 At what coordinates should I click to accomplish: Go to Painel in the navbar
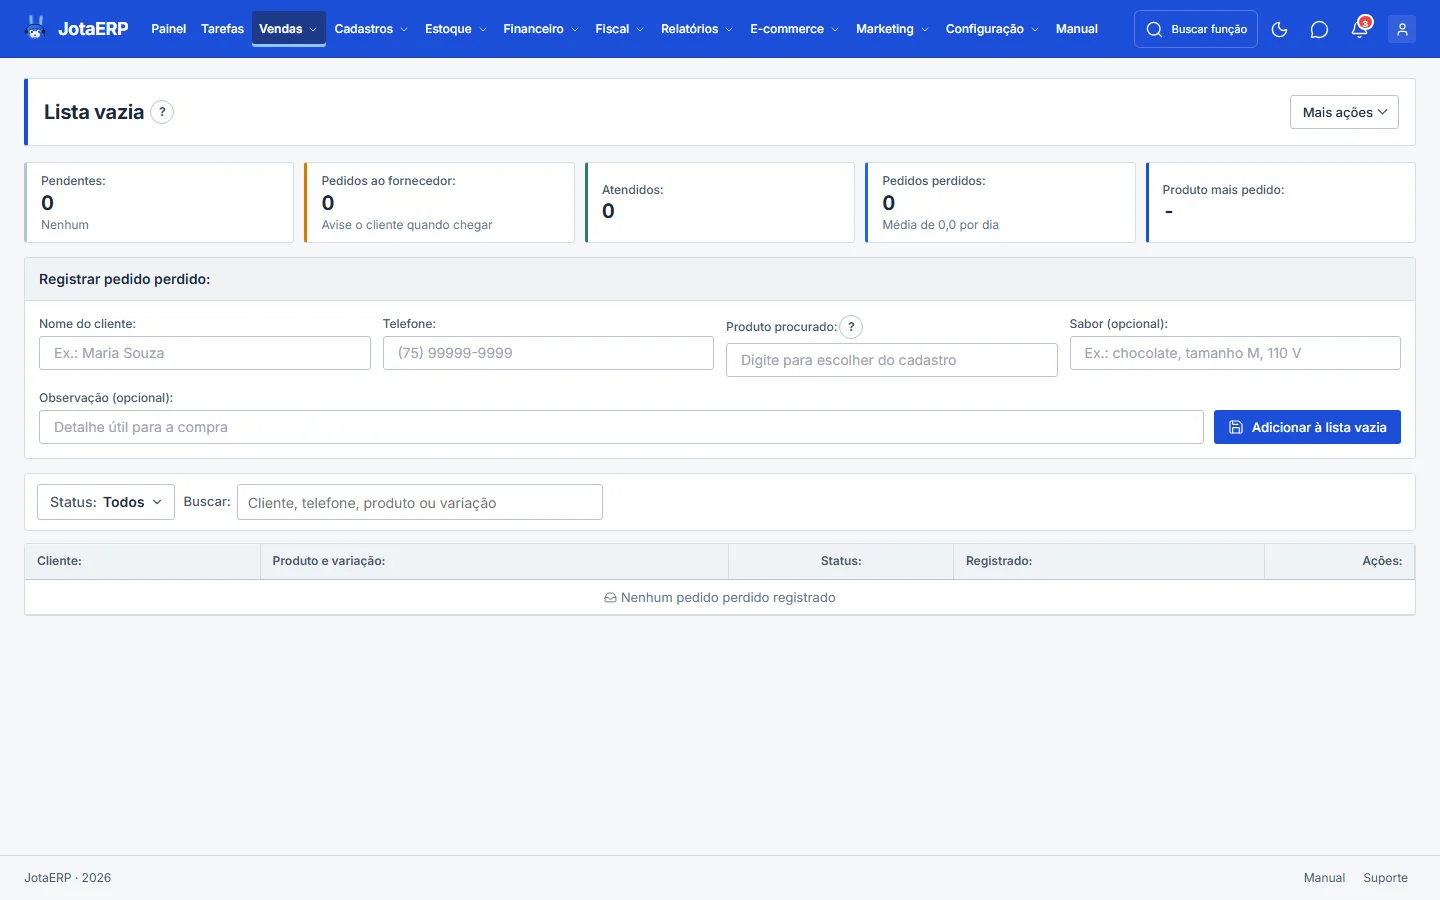click(x=169, y=29)
